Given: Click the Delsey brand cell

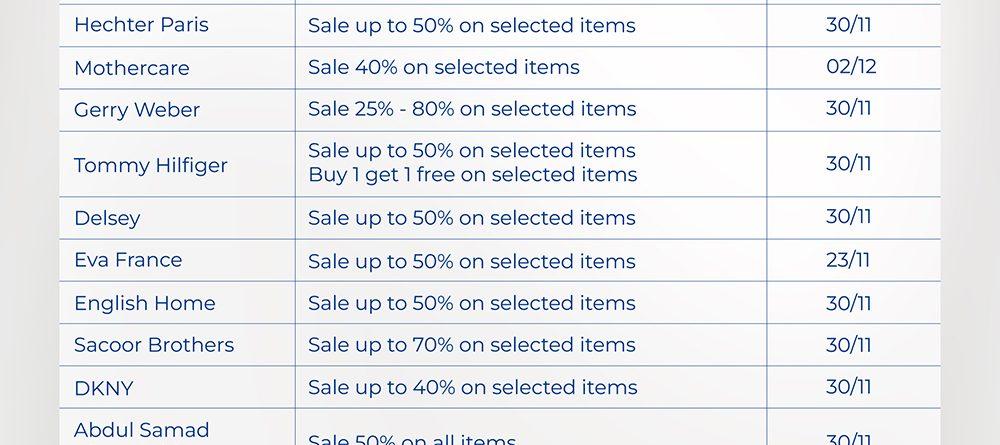Looking at the screenshot, I should (x=107, y=218).
